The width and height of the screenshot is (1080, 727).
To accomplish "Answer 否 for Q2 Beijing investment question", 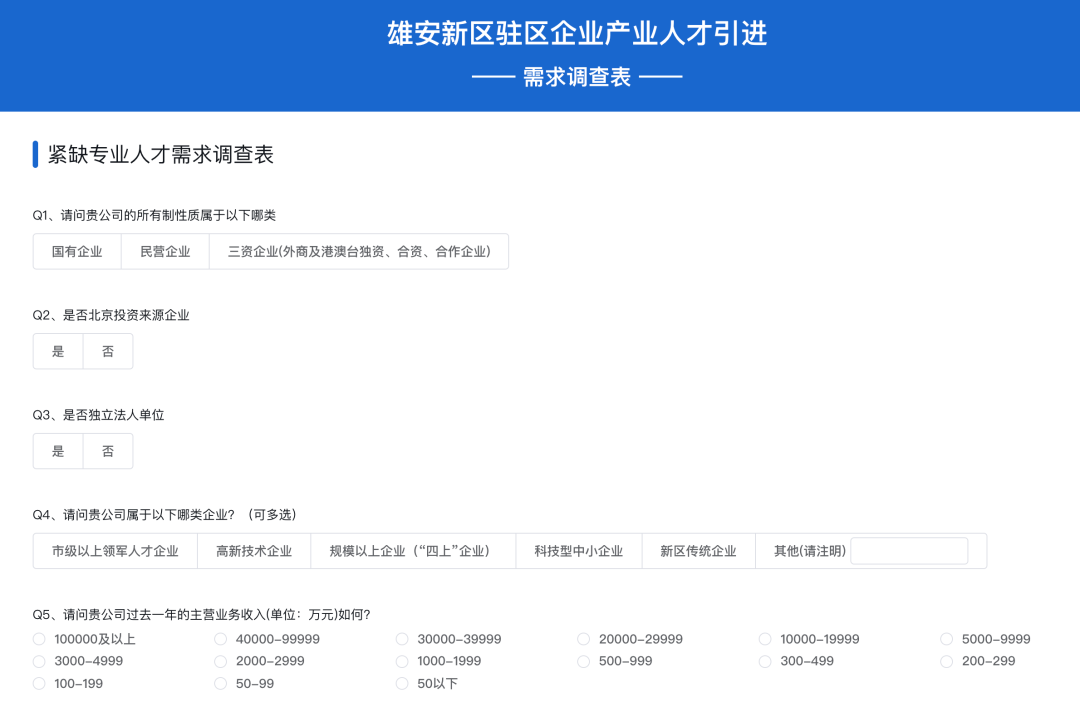I will pos(108,351).
